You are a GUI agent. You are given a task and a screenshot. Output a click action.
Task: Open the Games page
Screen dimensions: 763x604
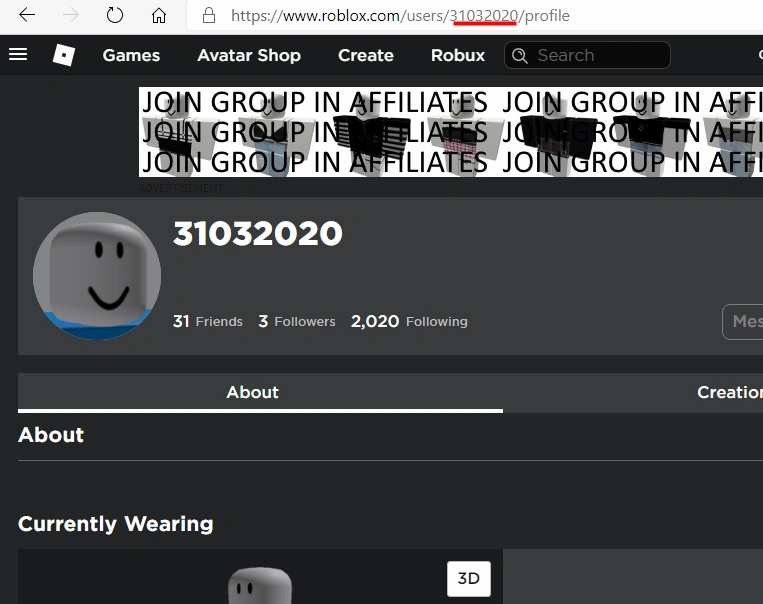131,55
